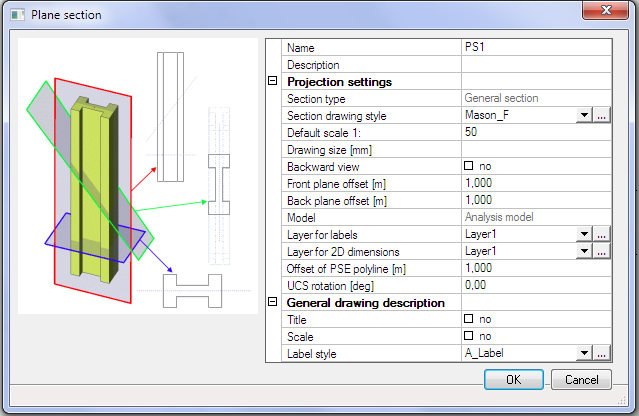Image resolution: width=639 pixels, height=416 pixels.
Task: Close the Plane section dialog
Action: tap(602, 12)
